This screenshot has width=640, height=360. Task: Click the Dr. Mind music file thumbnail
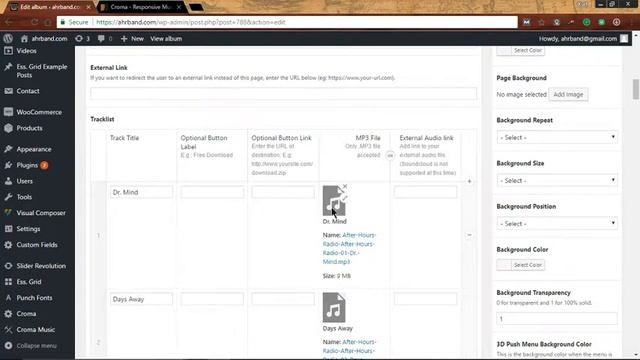334,201
